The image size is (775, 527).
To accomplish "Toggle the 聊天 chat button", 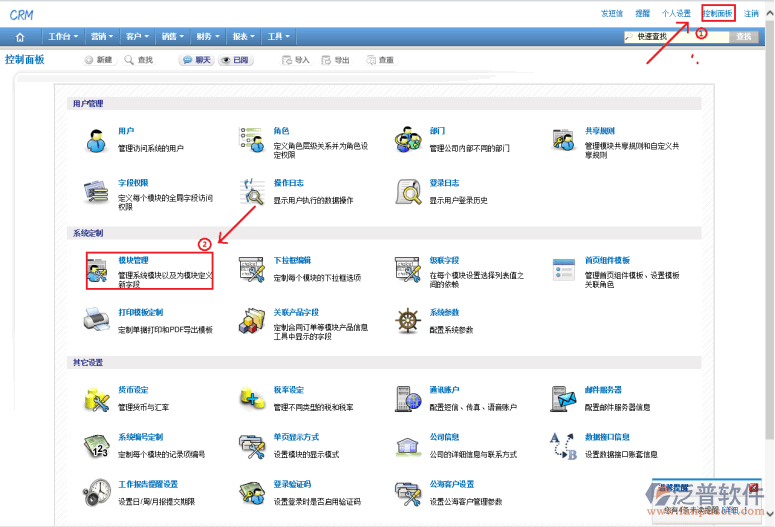I will pos(196,60).
